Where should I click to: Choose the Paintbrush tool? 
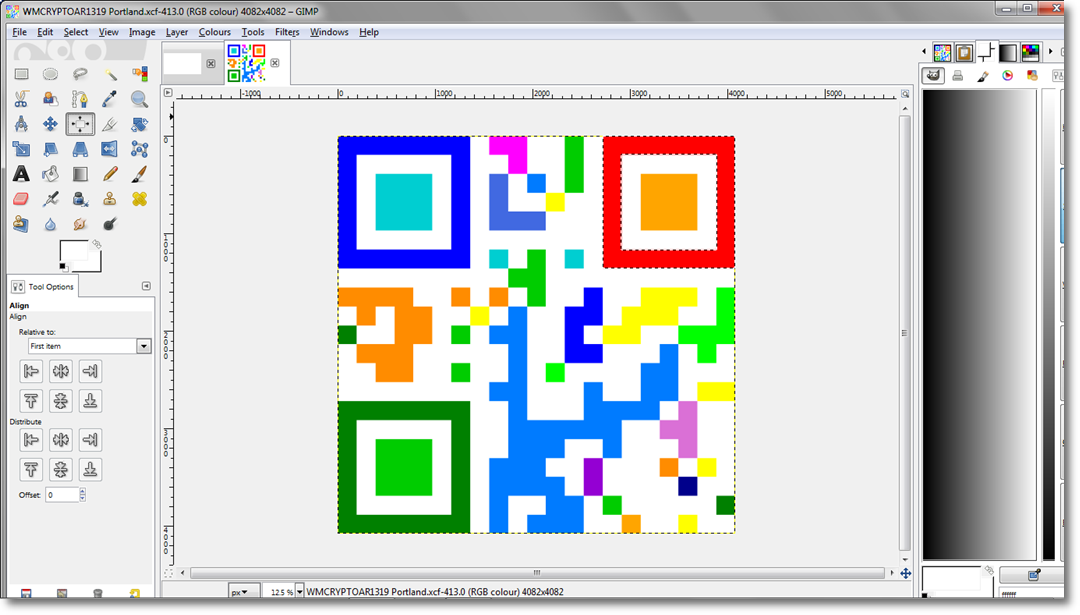coord(139,174)
